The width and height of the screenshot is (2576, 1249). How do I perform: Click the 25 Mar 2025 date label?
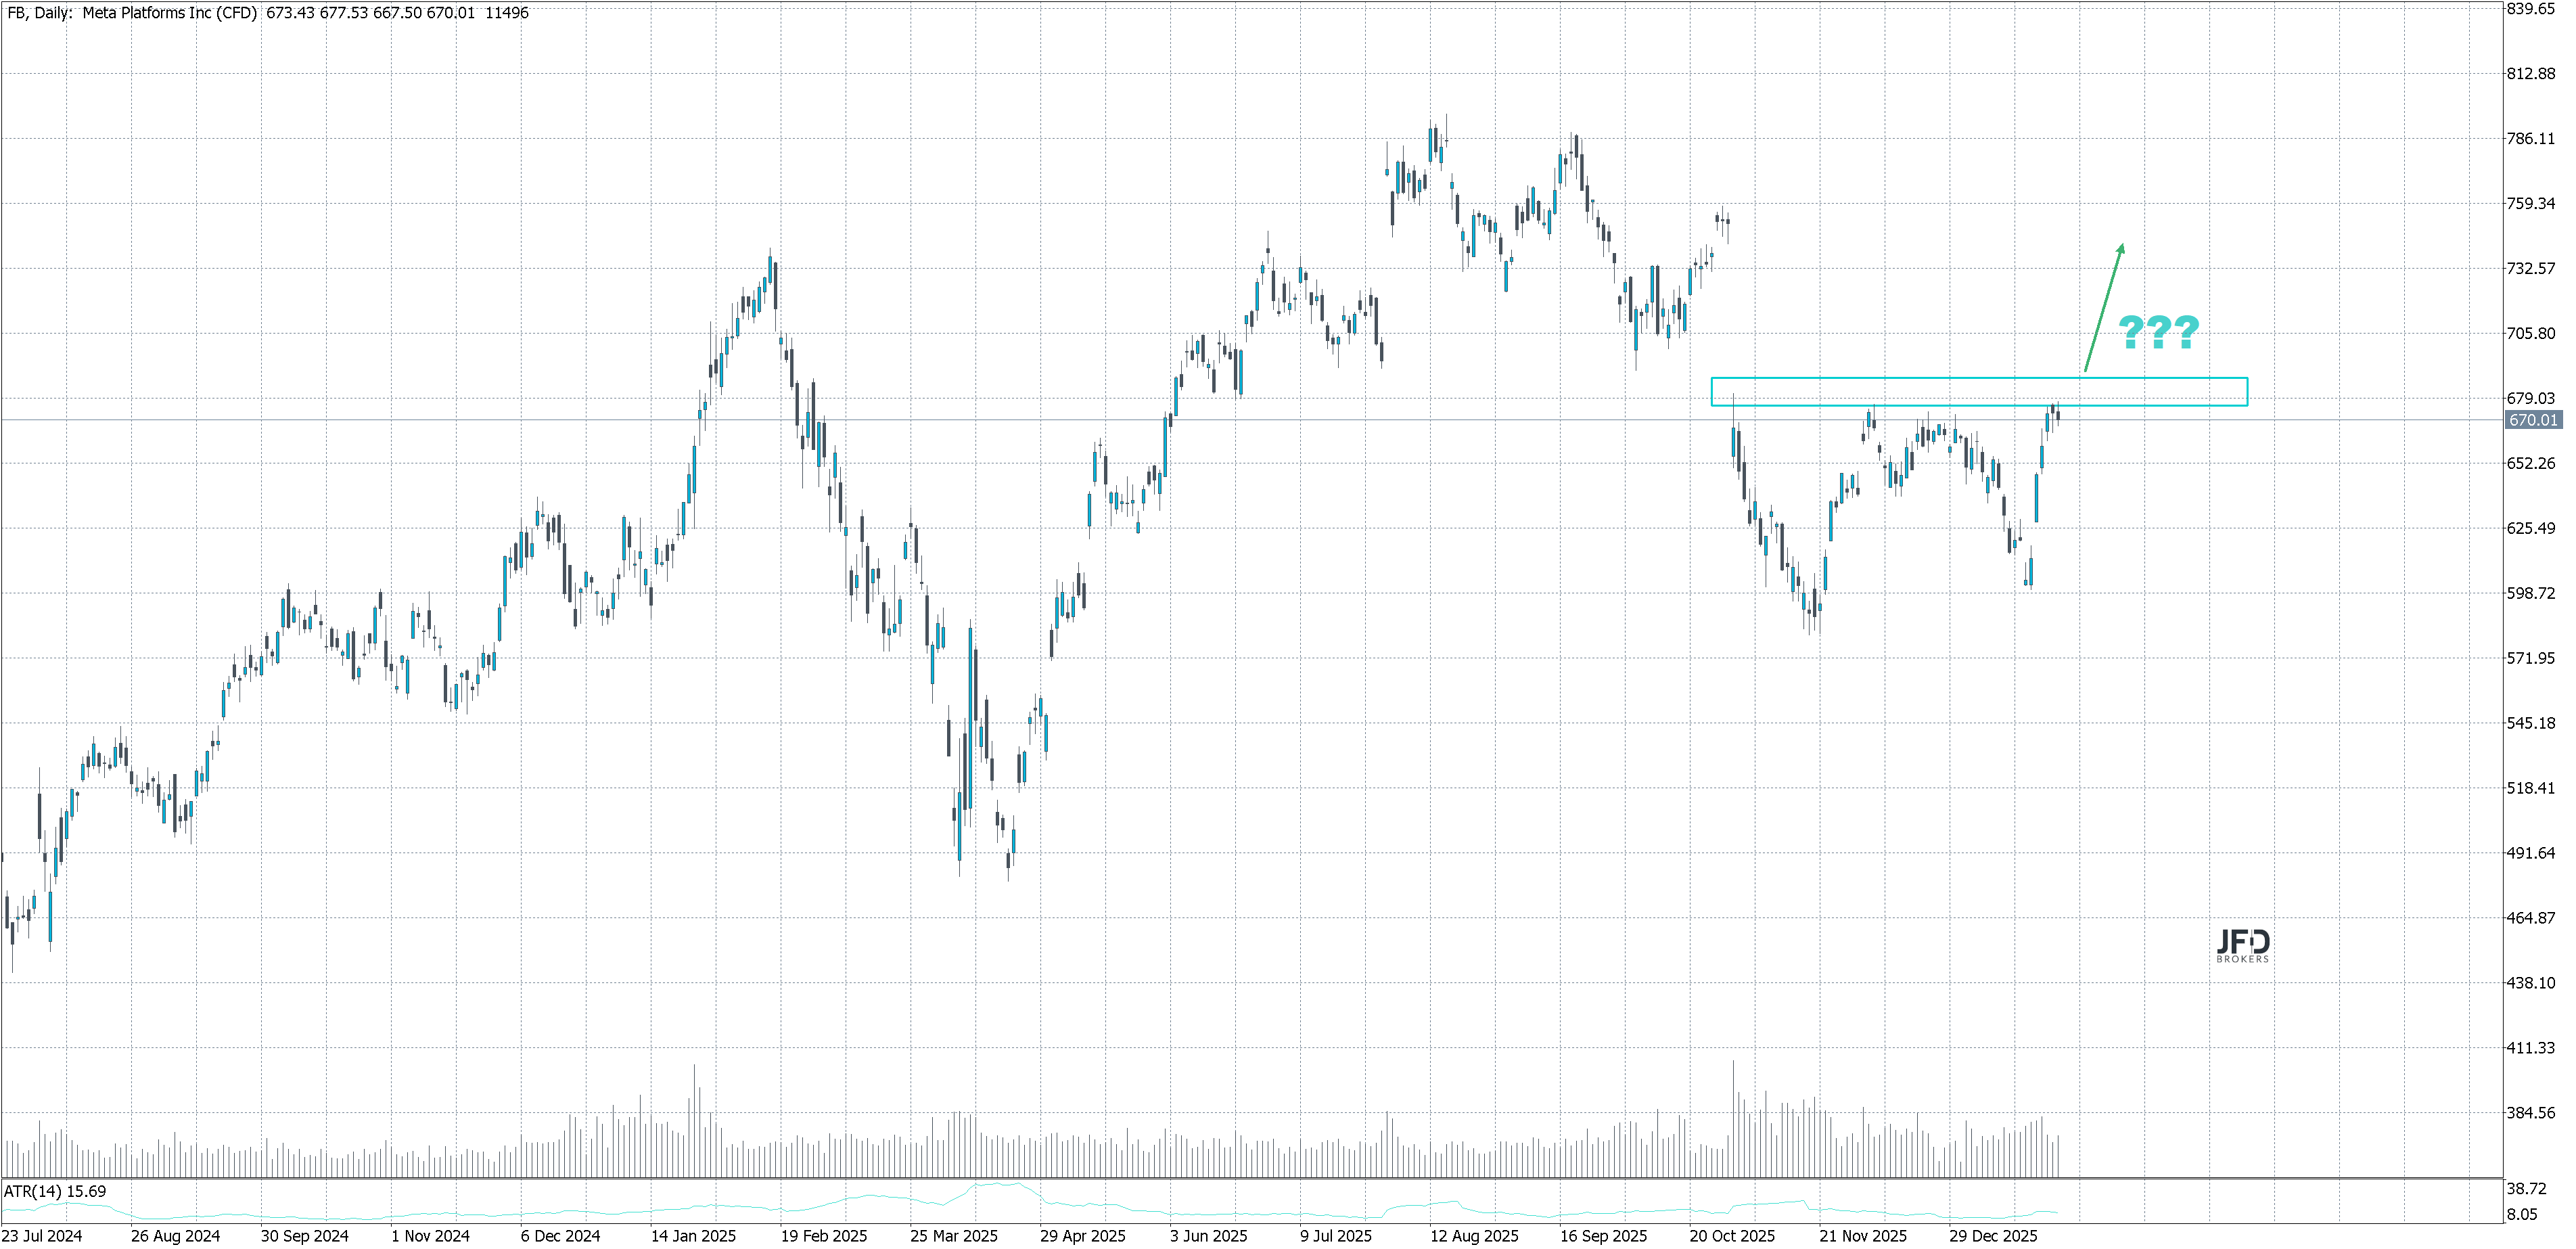tap(953, 1236)
